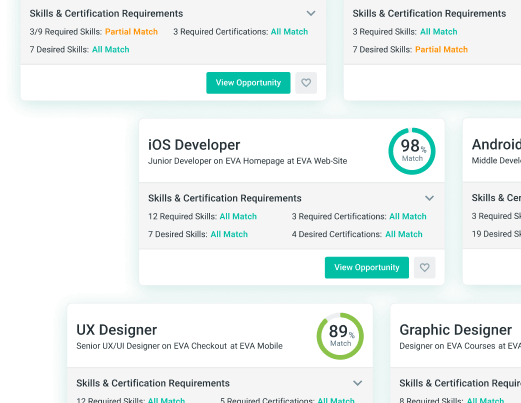Click the 98% Match progress ring
The image size is (521, 403).
coord(412,151)
